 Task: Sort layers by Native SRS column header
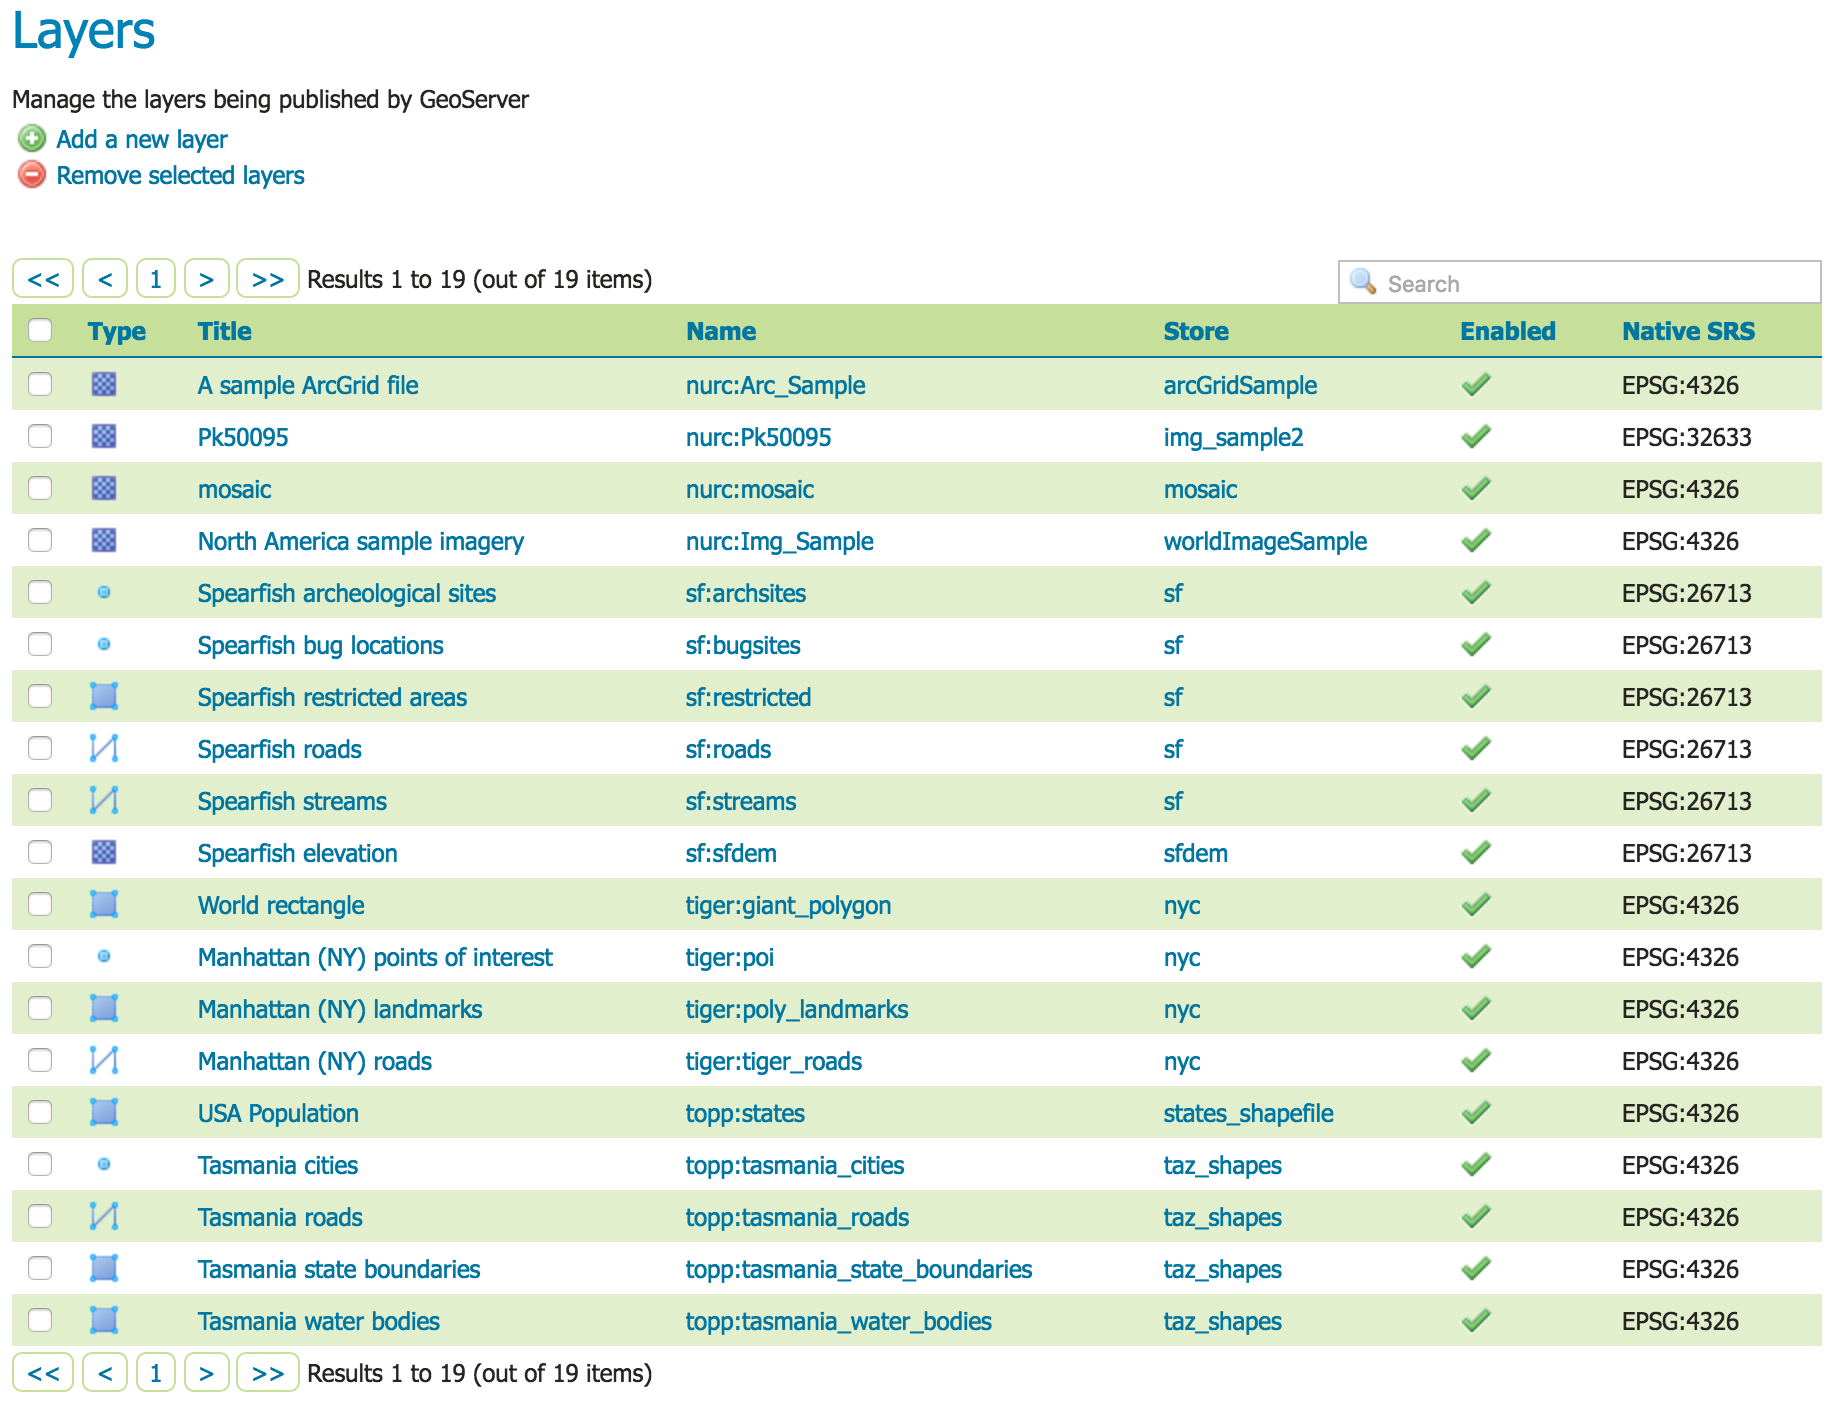(x=1688, y=331)
